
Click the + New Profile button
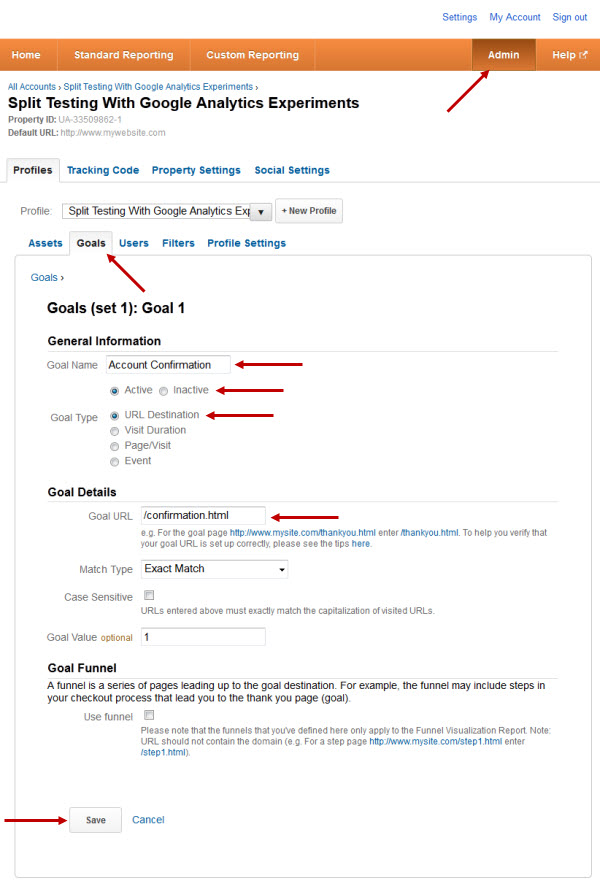(x=308, y=211)
